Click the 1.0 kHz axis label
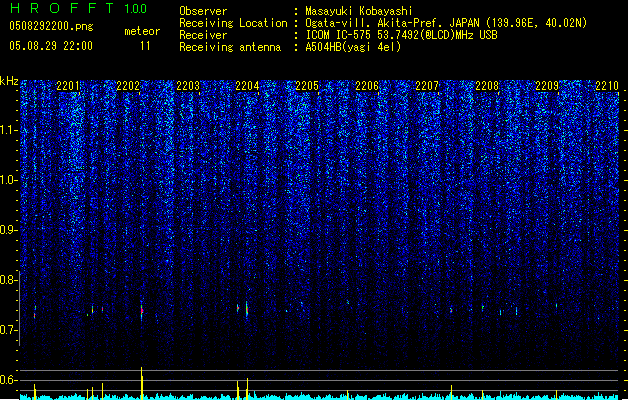Screen dimensions: 629x400 [x=7, y=180]
